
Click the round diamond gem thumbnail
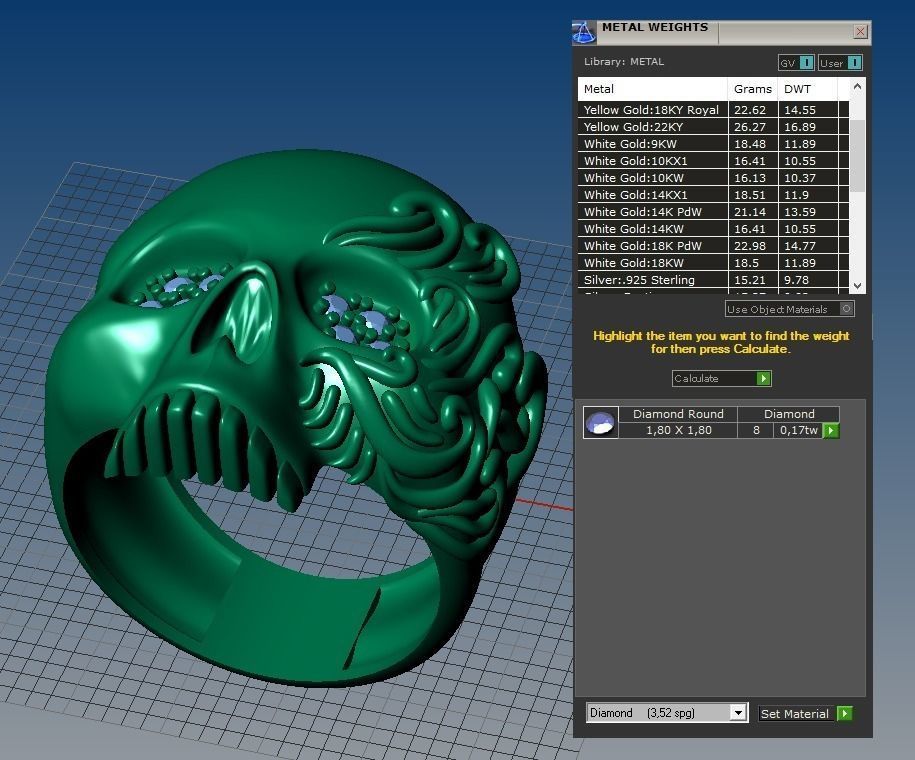pos(600,422)
